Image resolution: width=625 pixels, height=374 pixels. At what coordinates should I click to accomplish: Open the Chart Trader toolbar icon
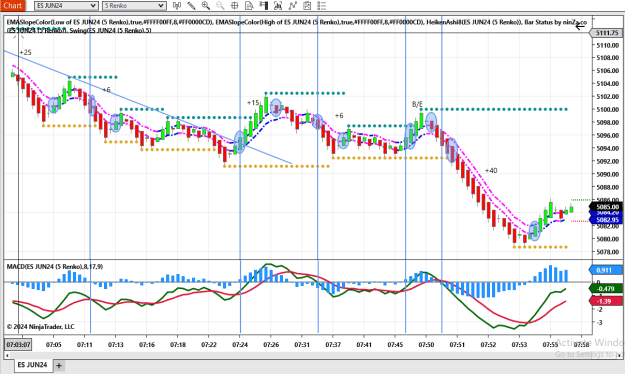pyautogui.click(x=263, y=6)
